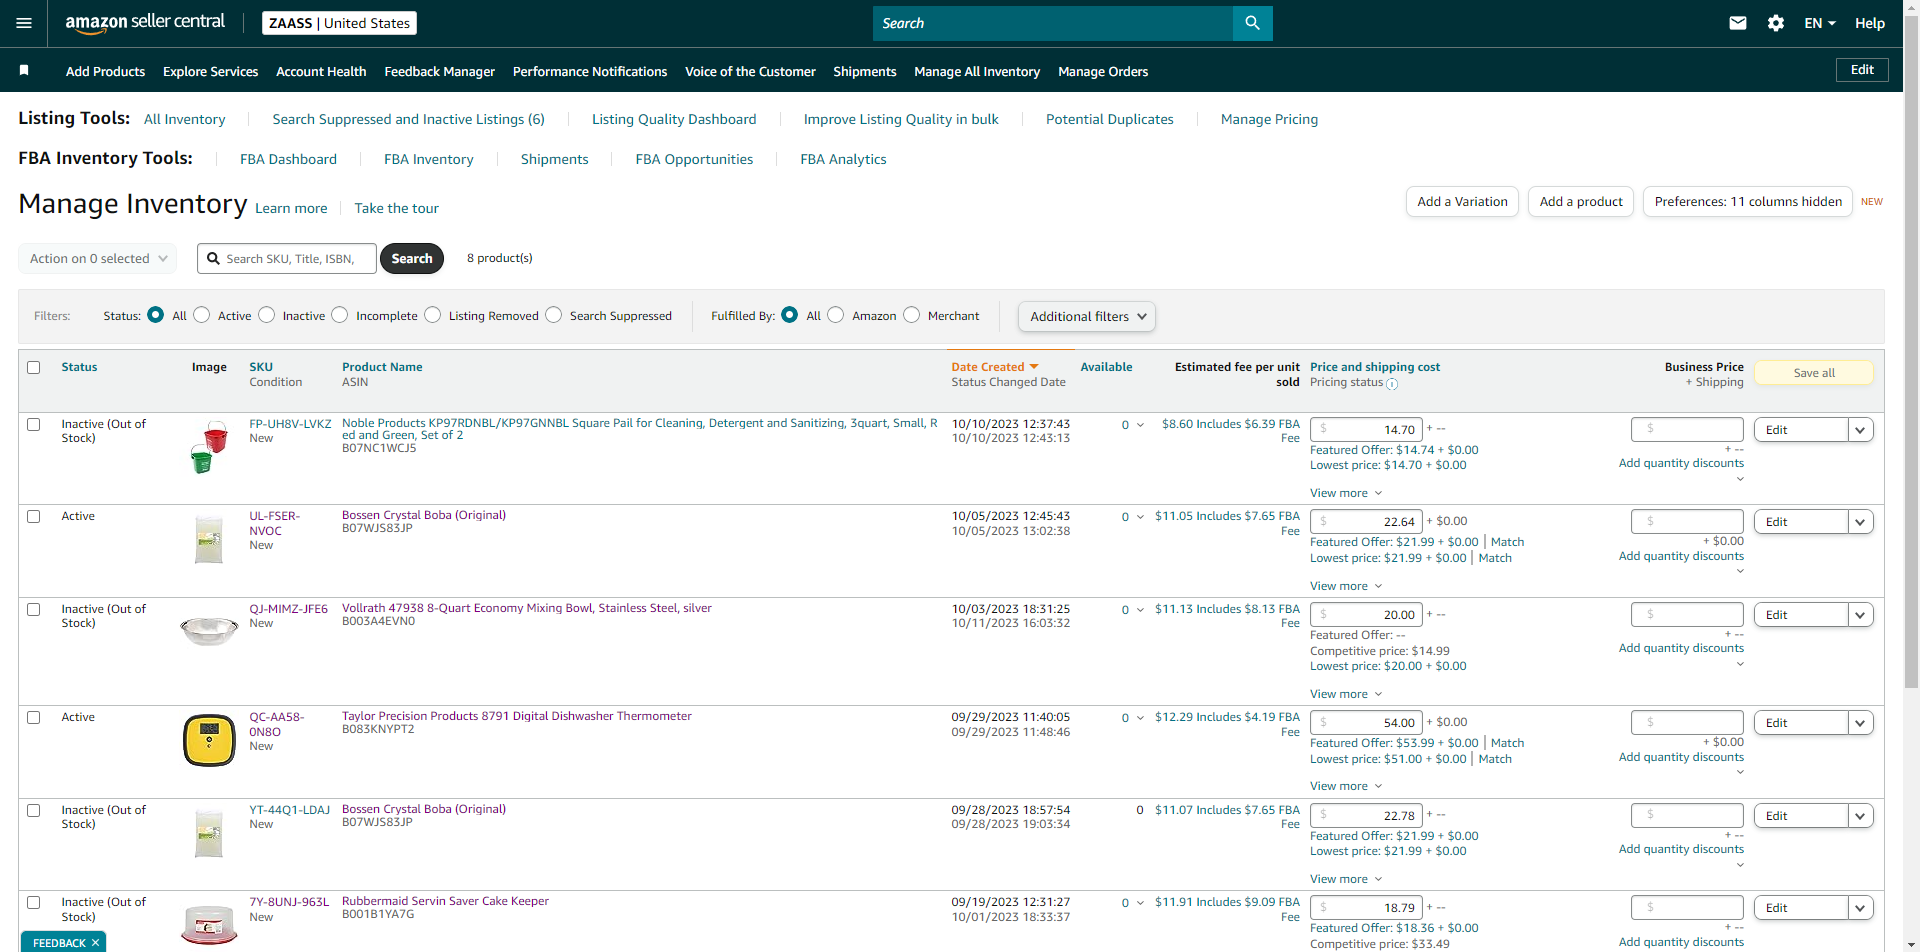This screenshot has height=952, width=1920.
Task: Click Add a Variation button
Action: click(x=1462, y=201)
